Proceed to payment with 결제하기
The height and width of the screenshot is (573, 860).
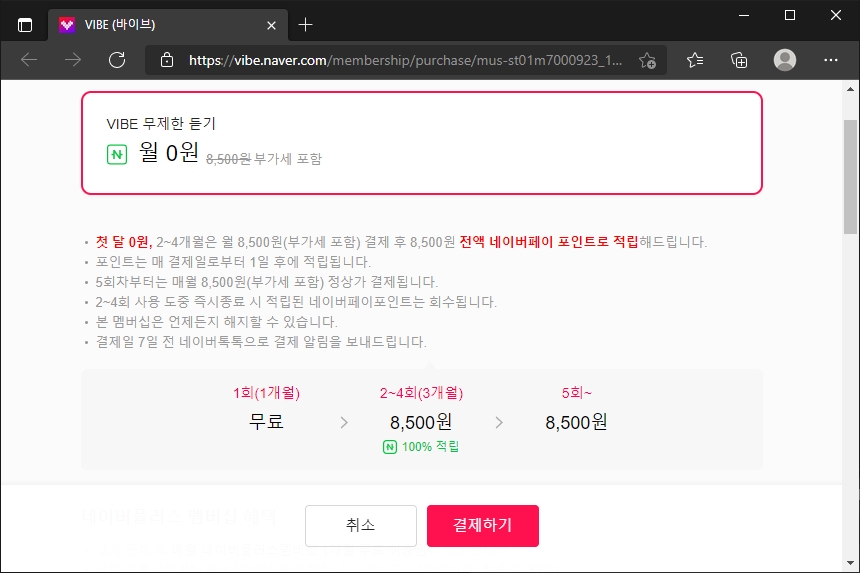(x=483, y=526)
